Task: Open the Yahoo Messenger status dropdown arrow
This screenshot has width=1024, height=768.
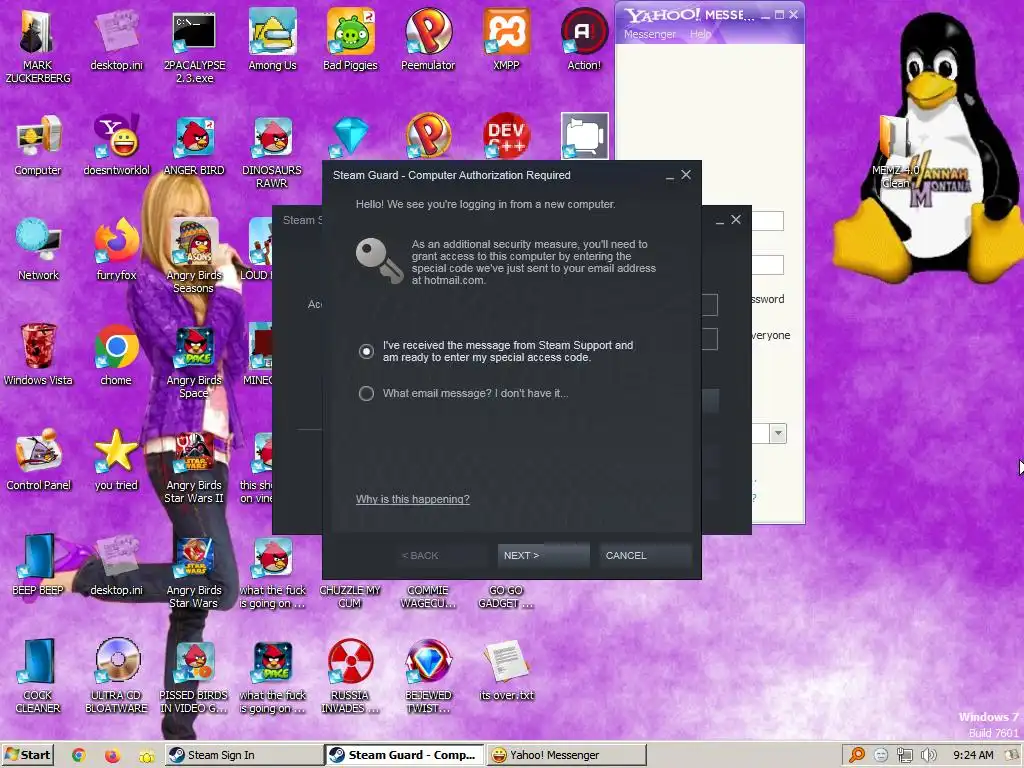Action: 778,434
